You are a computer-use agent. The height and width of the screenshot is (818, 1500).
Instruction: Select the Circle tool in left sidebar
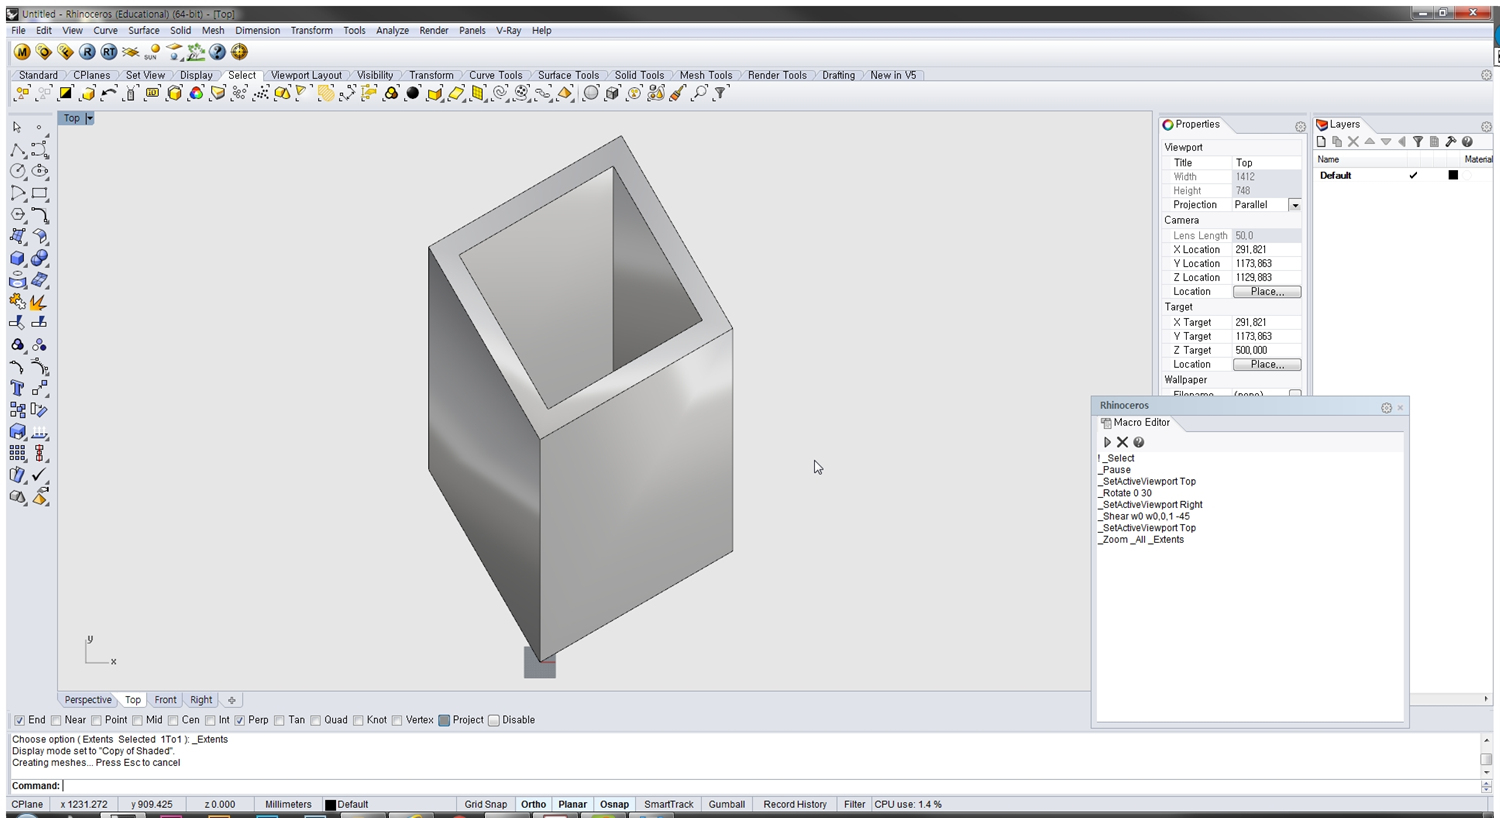click(17, 171)
